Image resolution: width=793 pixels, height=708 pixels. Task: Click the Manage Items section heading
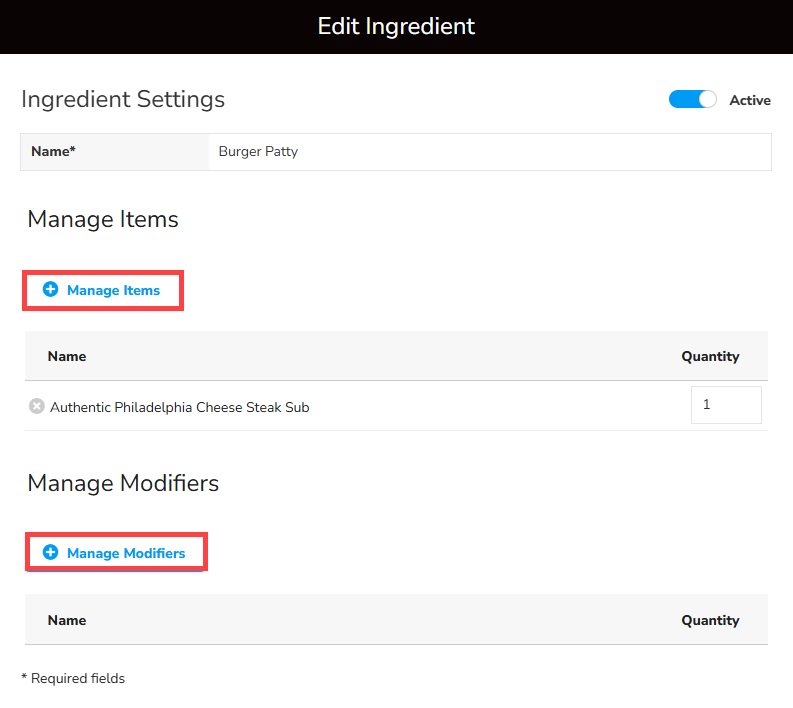pyautogui.click(x=103, y=220)
